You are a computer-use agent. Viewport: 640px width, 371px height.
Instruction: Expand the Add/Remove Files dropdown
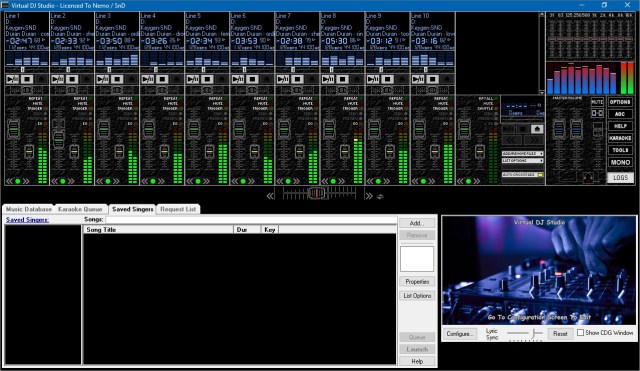522,154
